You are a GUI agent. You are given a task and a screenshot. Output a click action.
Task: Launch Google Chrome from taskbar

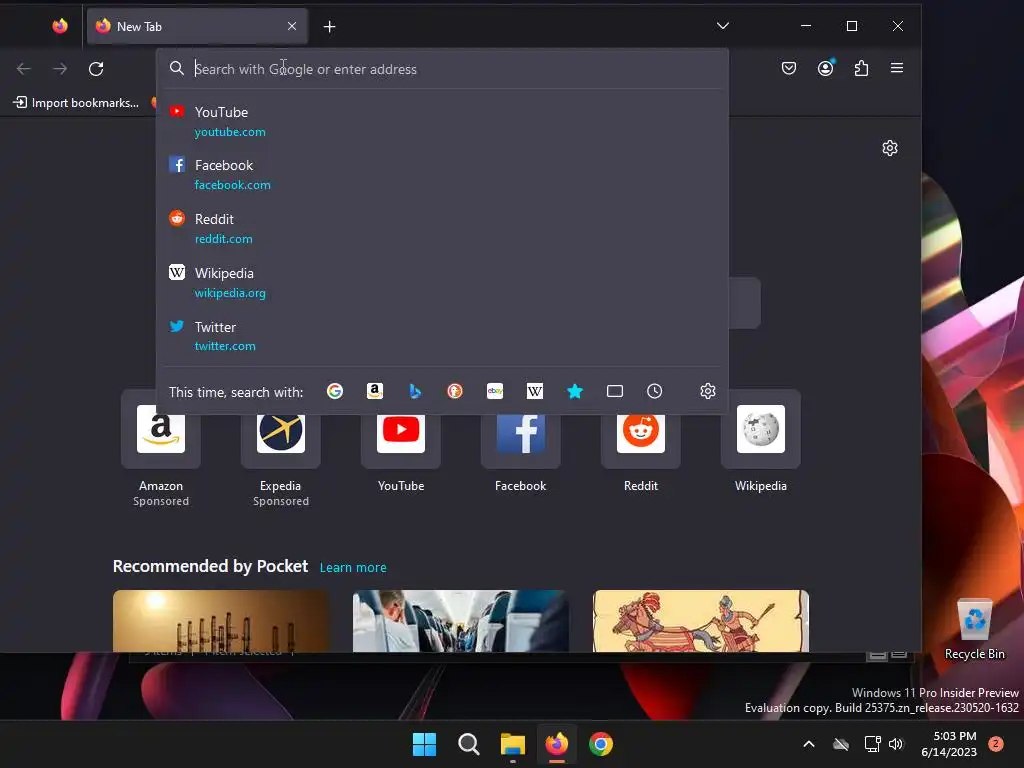pyautogui.click(x=601, y=744)
